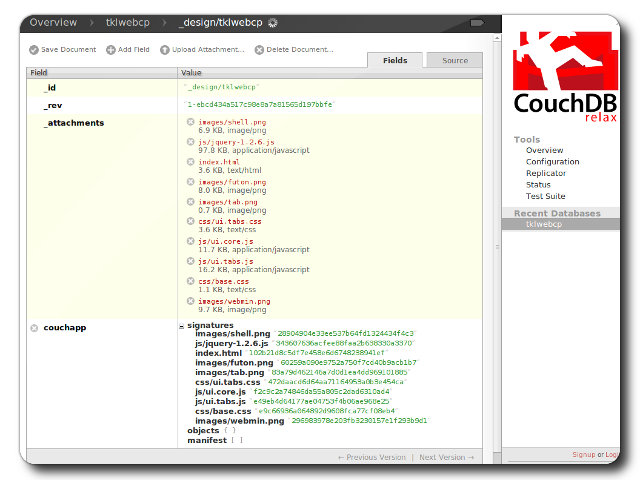The width and height of the screenshot is (640, 480).
Task: Collapse the Recent Databases sidebar section
Action: coord(557,213)
